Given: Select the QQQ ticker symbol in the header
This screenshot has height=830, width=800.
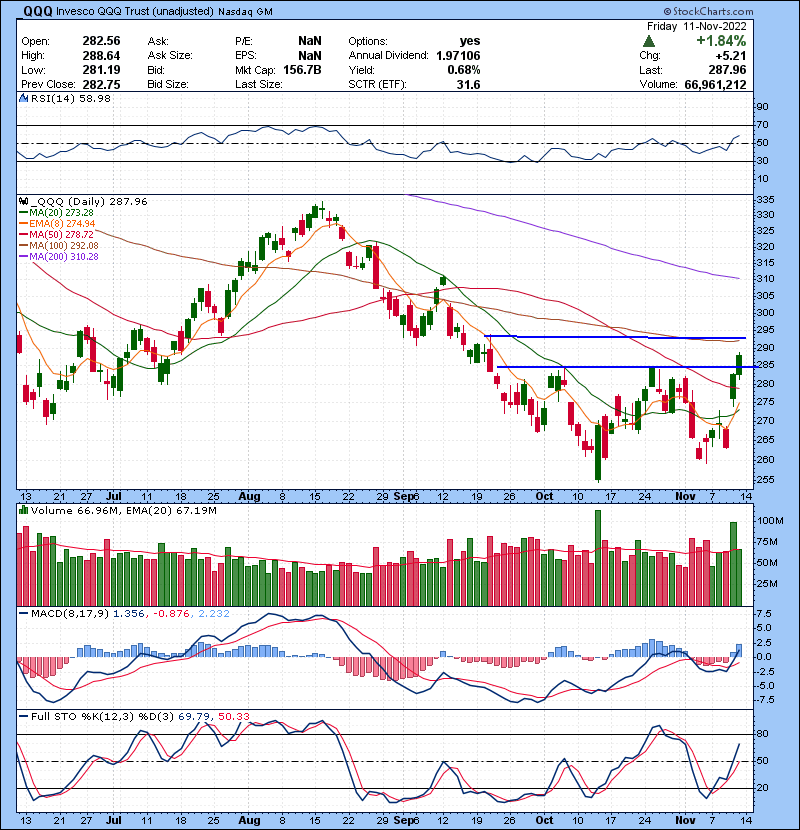Looking at the screenshot, I should pyautogui.click(x=38, y=11).
